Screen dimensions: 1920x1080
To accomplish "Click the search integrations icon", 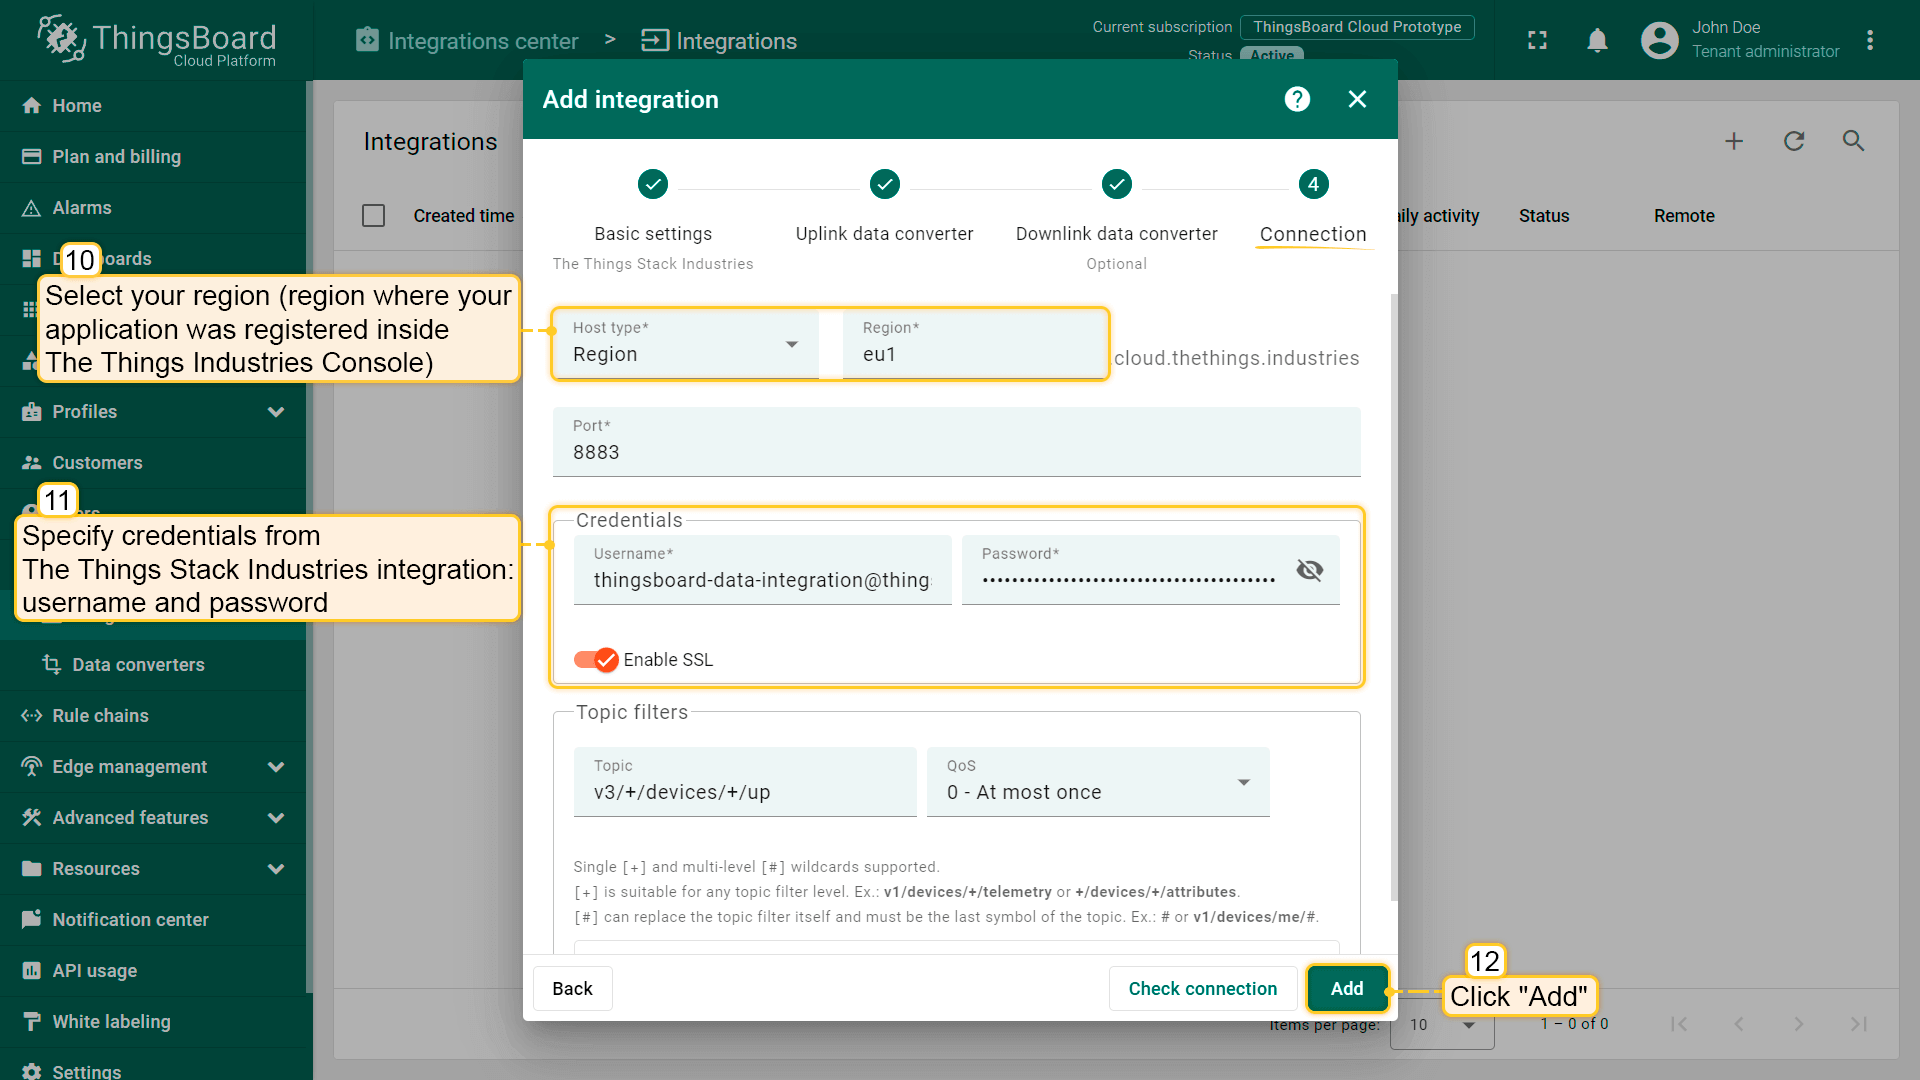I will (x=1853, y=141).
